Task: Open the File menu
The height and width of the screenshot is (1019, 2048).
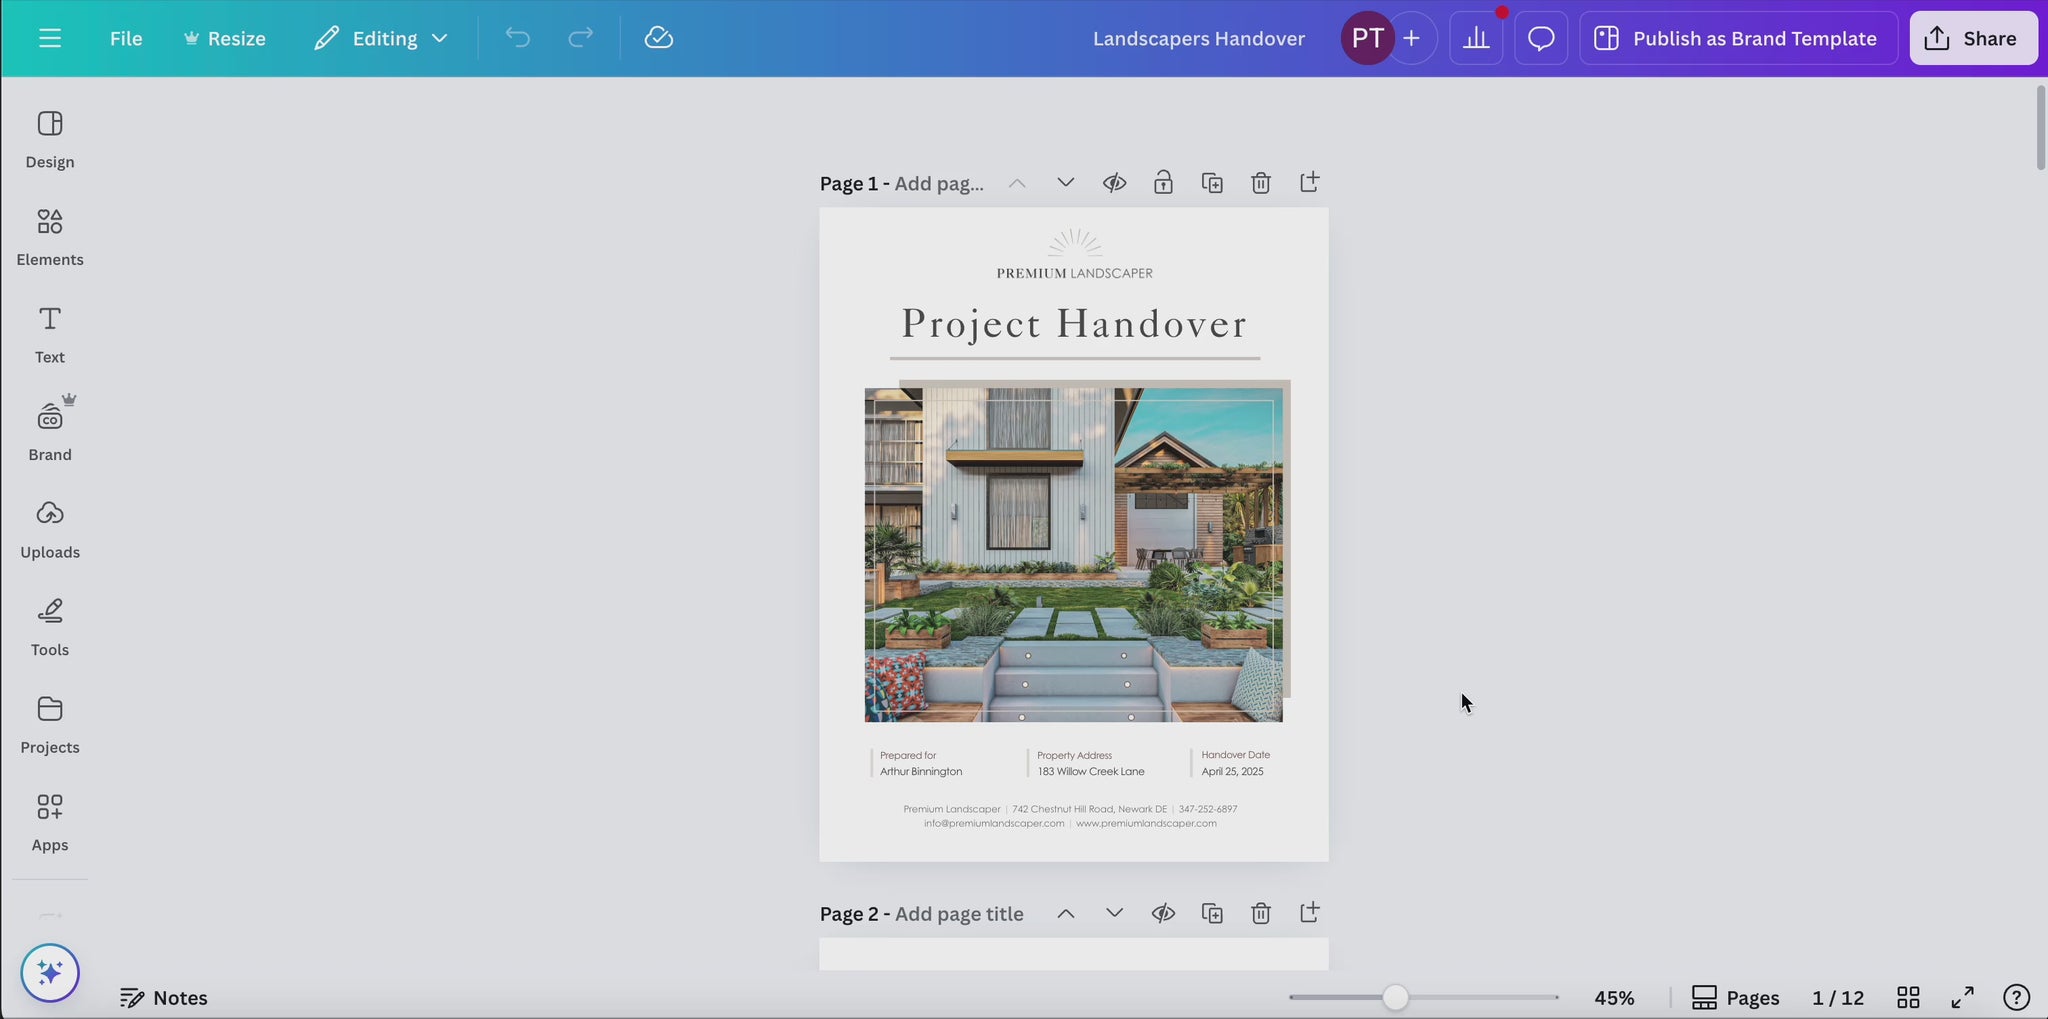Action: pos(126,38)
